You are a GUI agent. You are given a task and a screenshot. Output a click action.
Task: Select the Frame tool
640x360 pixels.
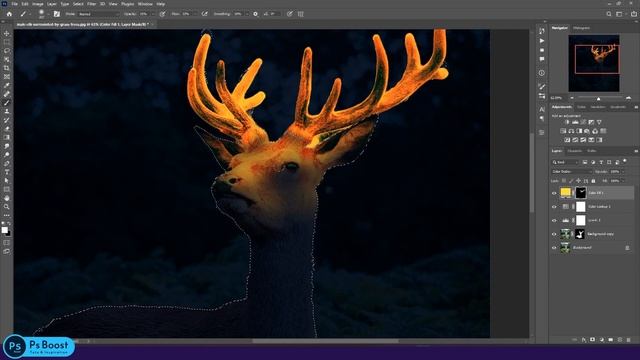pyautogui.click(x=7, y=76)
